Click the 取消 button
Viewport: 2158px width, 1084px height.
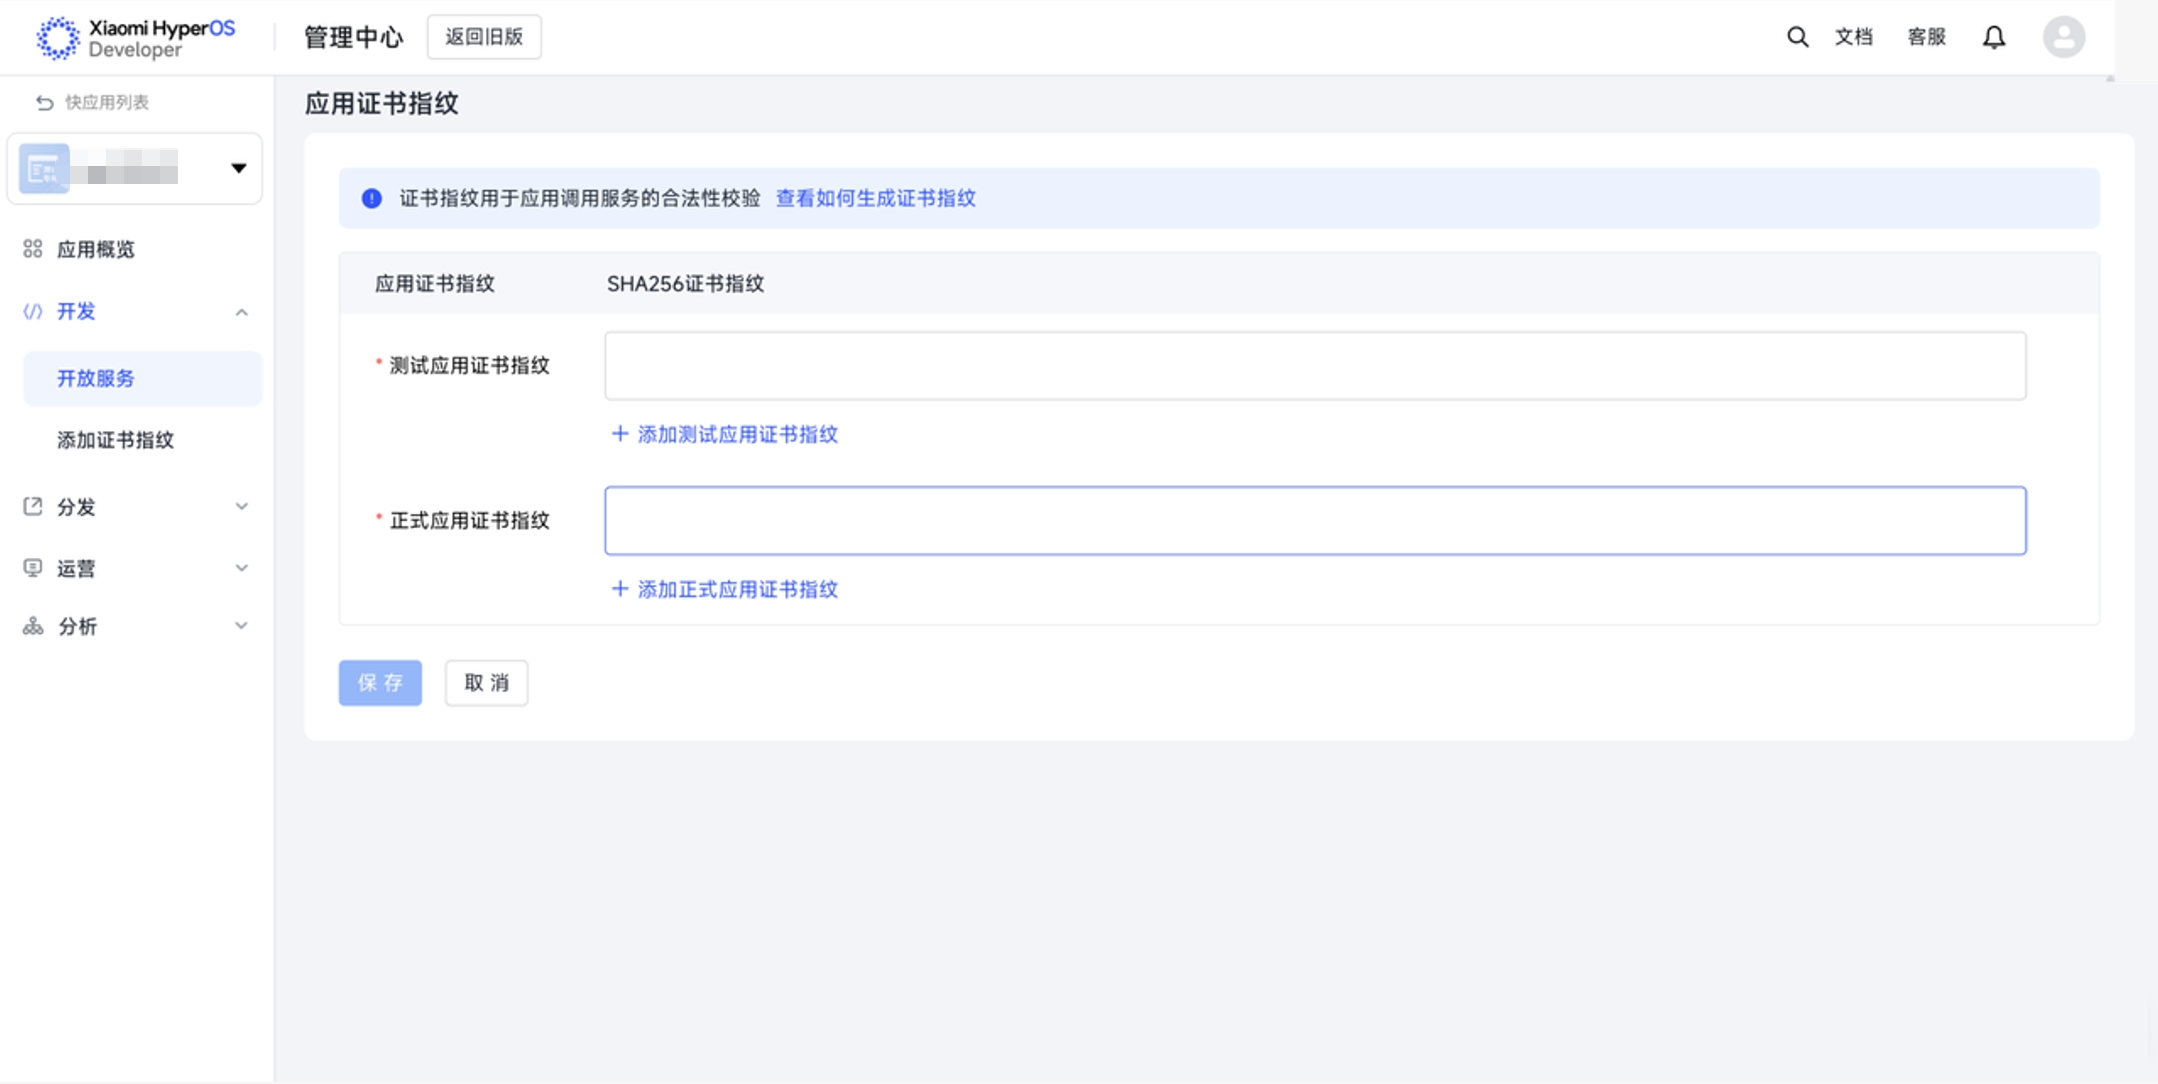(x=486, y=683)
